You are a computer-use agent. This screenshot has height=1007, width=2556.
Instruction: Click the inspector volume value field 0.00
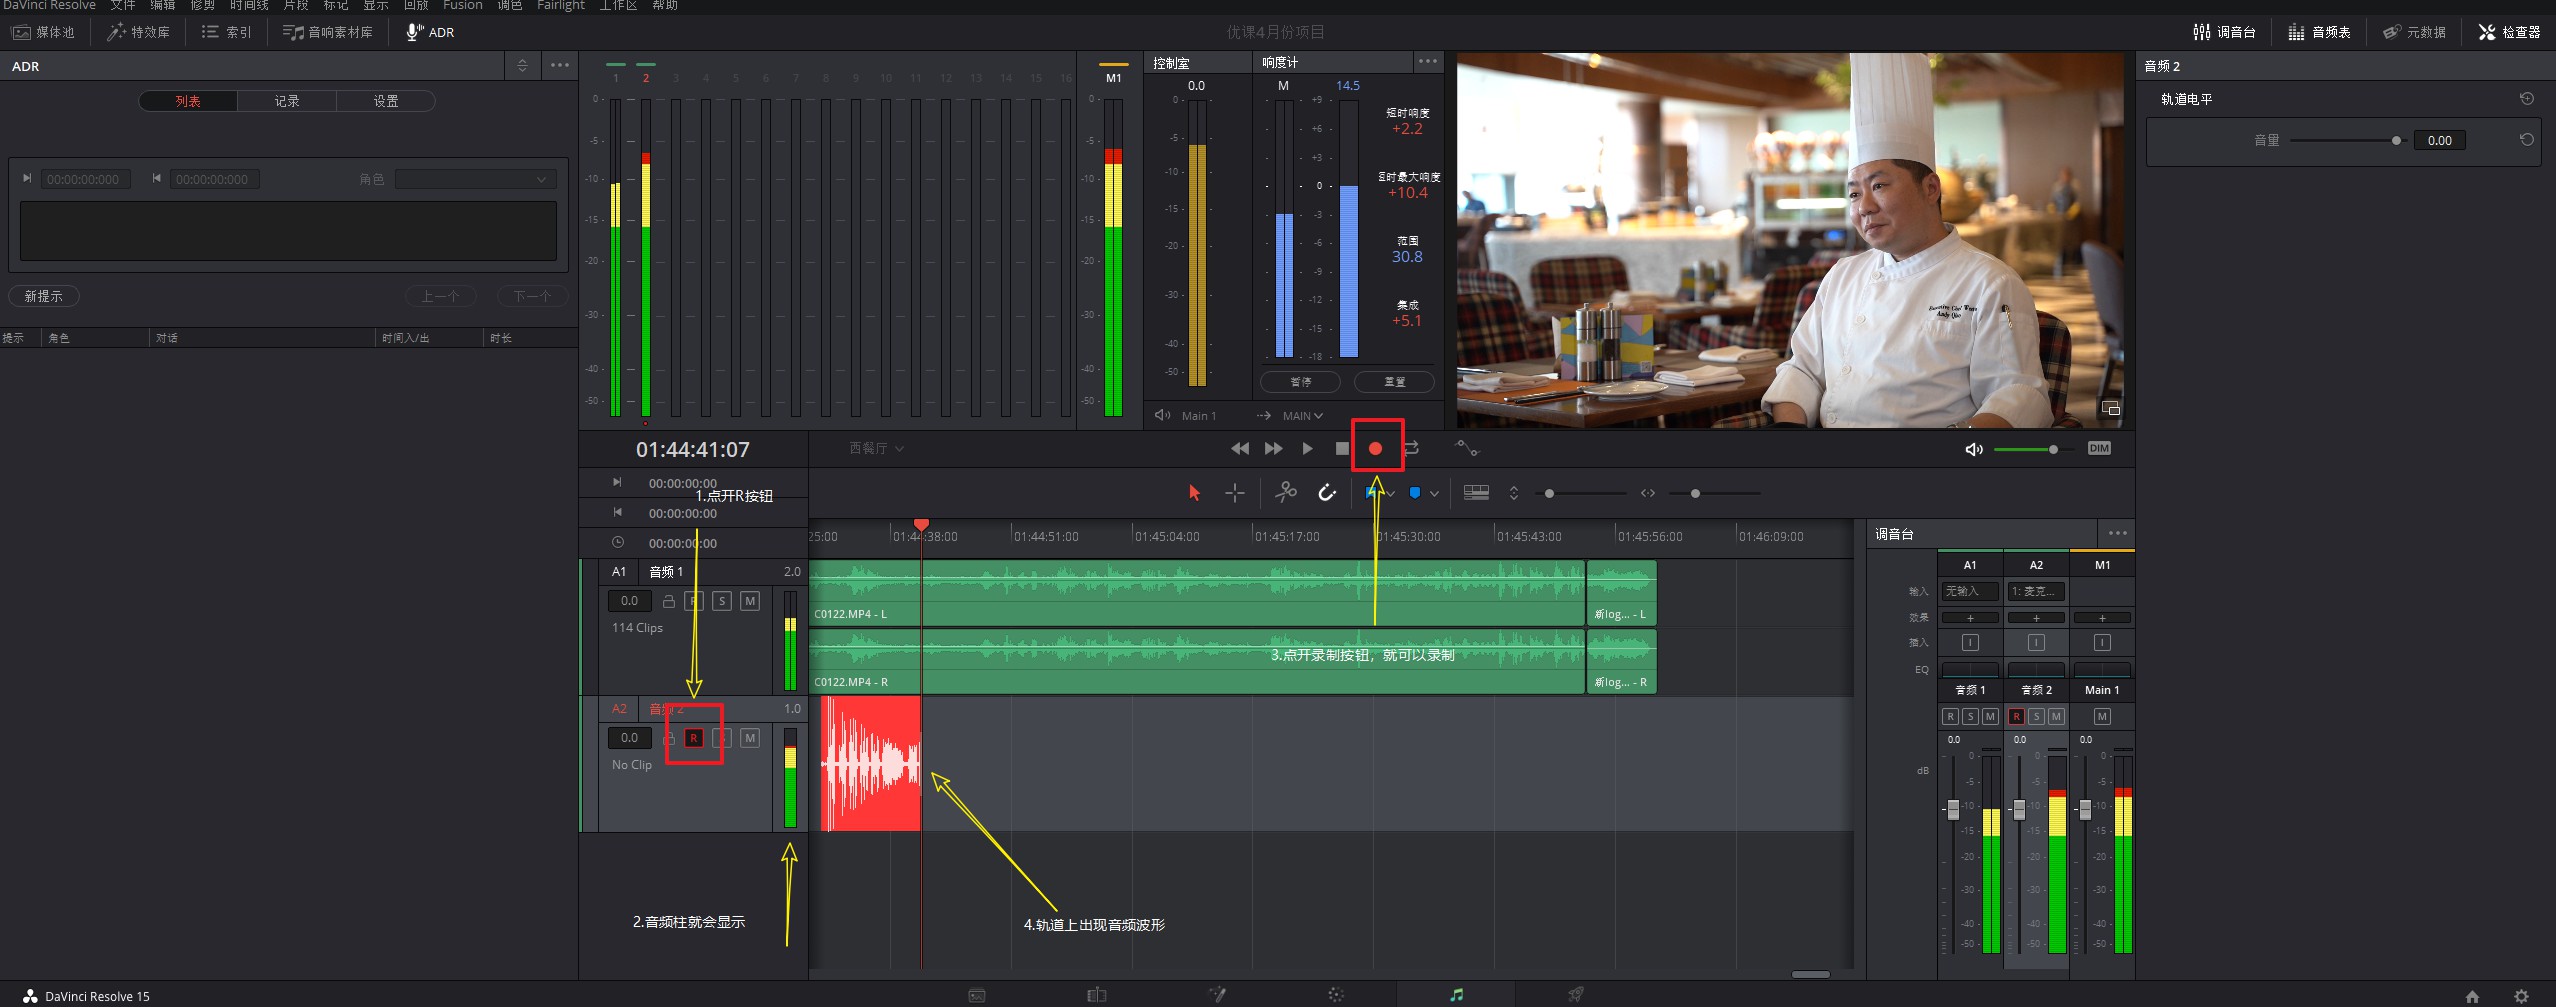2439,141
